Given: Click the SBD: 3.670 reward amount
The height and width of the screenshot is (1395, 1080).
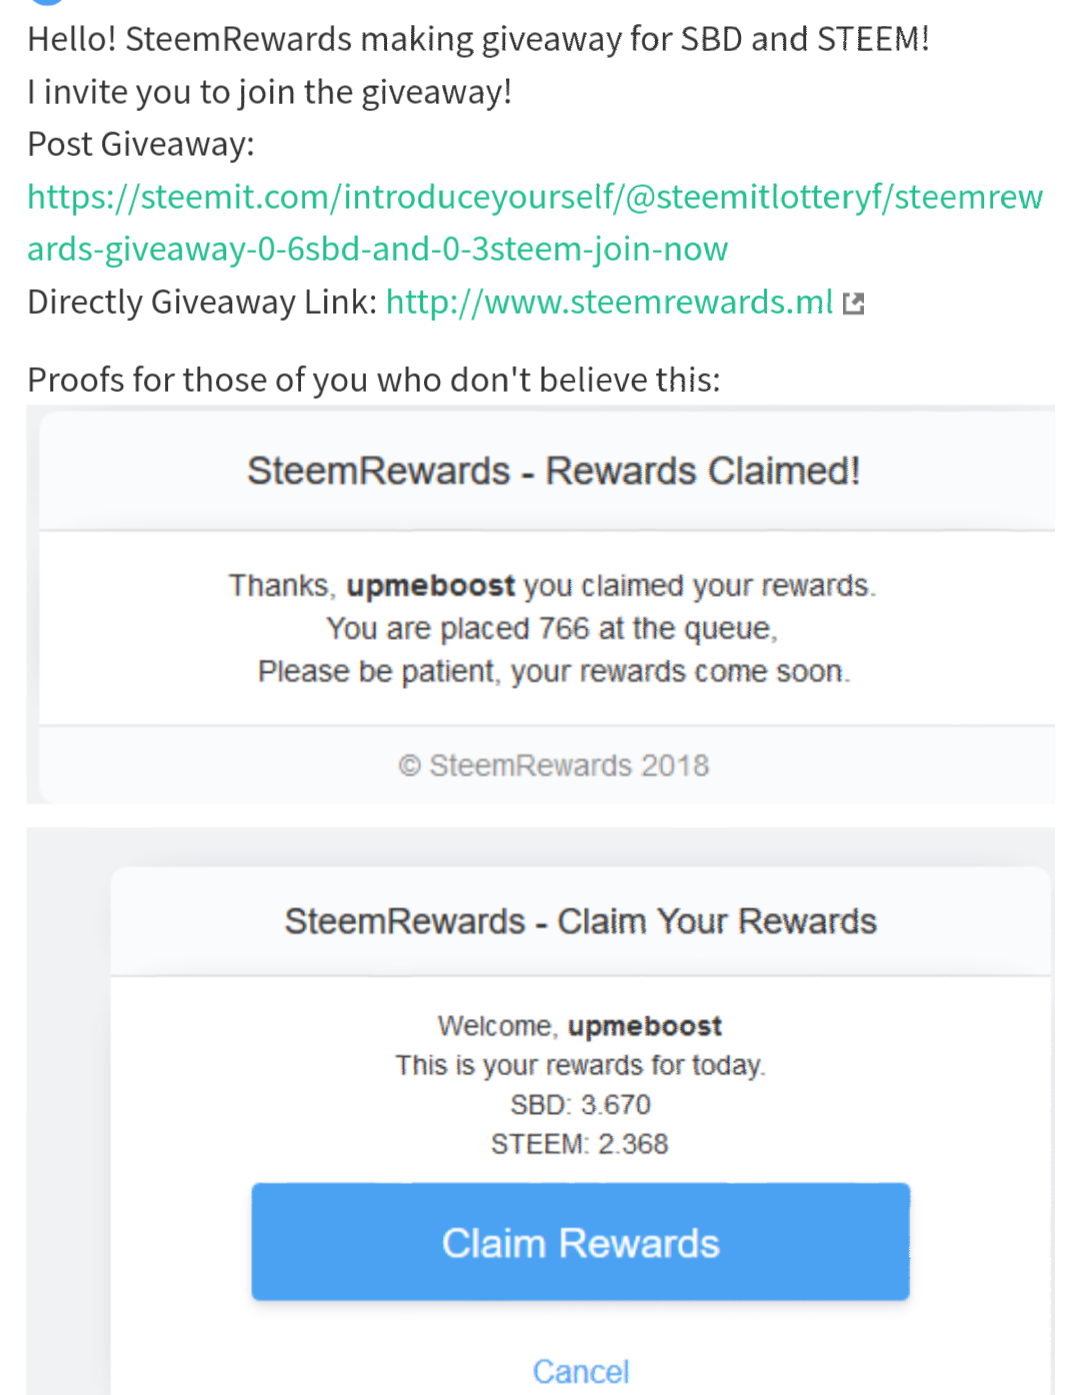Looking at the screenshot, I should click(x=580, y=1105).
